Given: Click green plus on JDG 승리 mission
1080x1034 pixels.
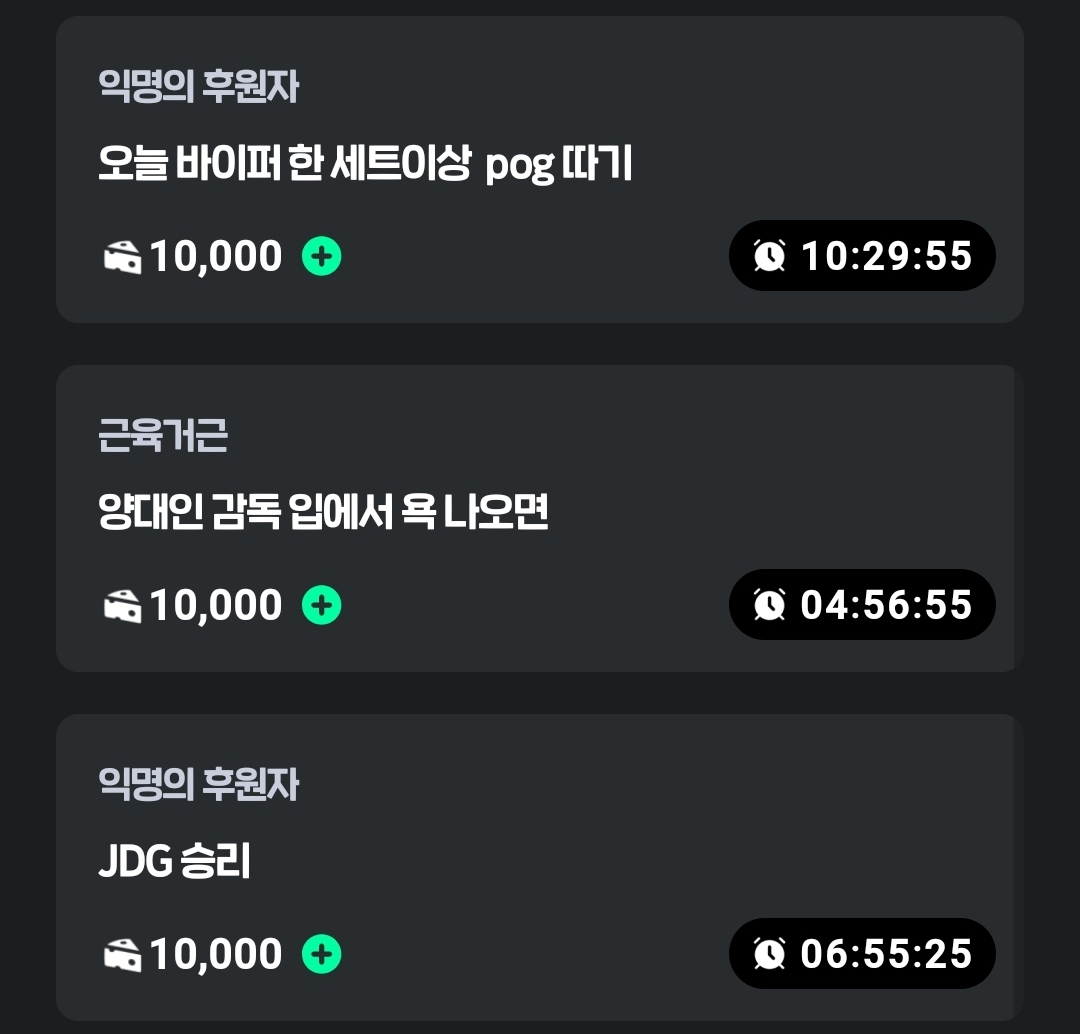Looking at the screenshot, I should (322, 954).
